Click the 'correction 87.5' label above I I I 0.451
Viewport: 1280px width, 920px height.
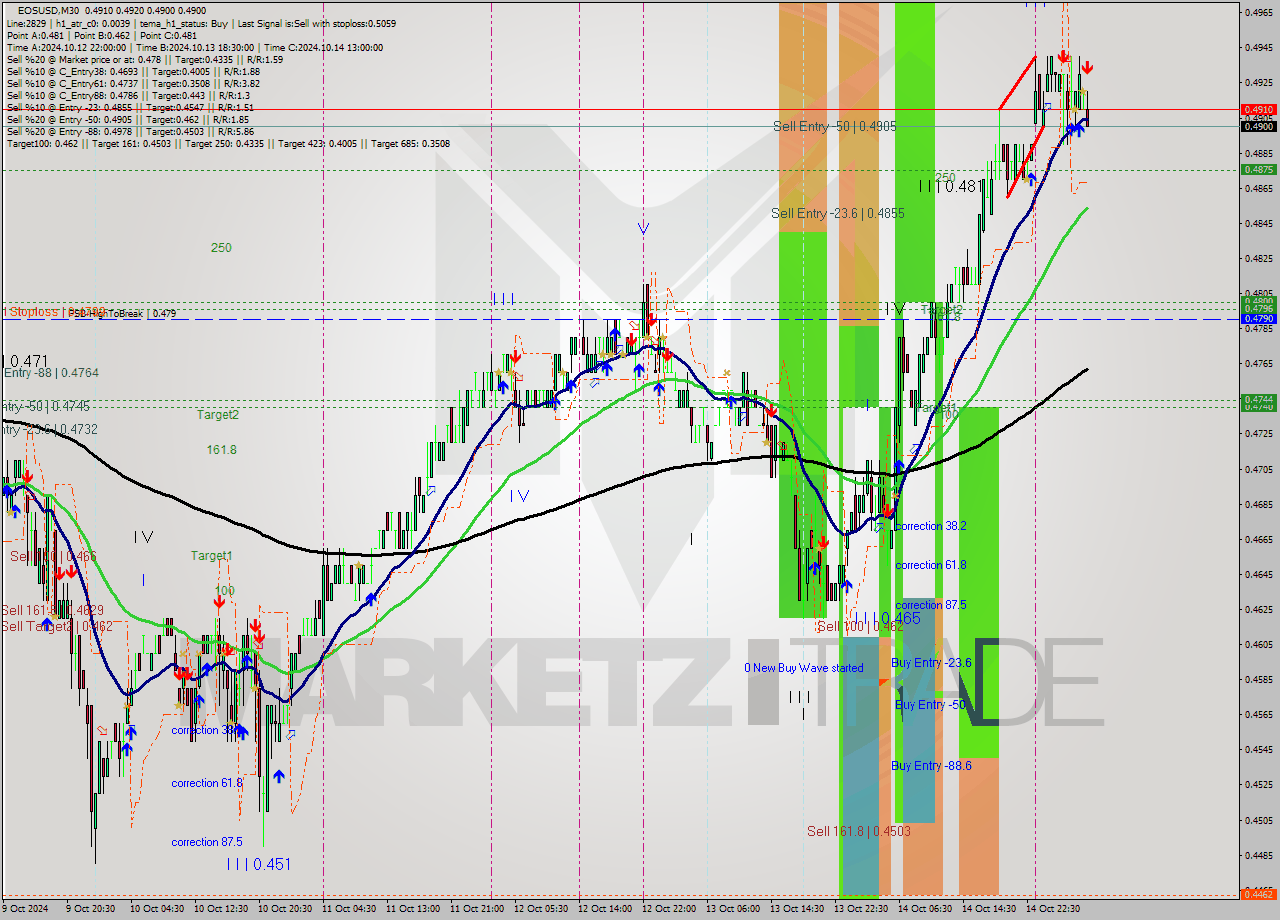208,842
